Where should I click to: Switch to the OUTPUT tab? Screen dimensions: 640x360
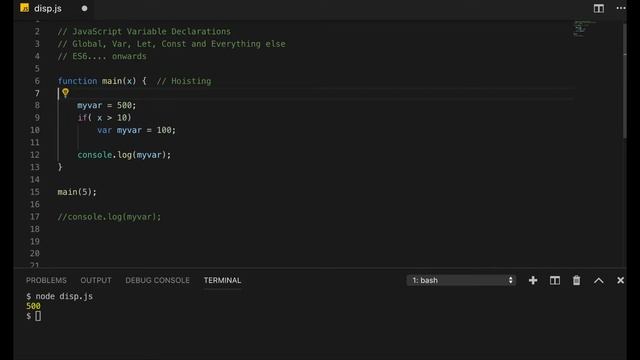pyautogui.click(x=96, y=280)
